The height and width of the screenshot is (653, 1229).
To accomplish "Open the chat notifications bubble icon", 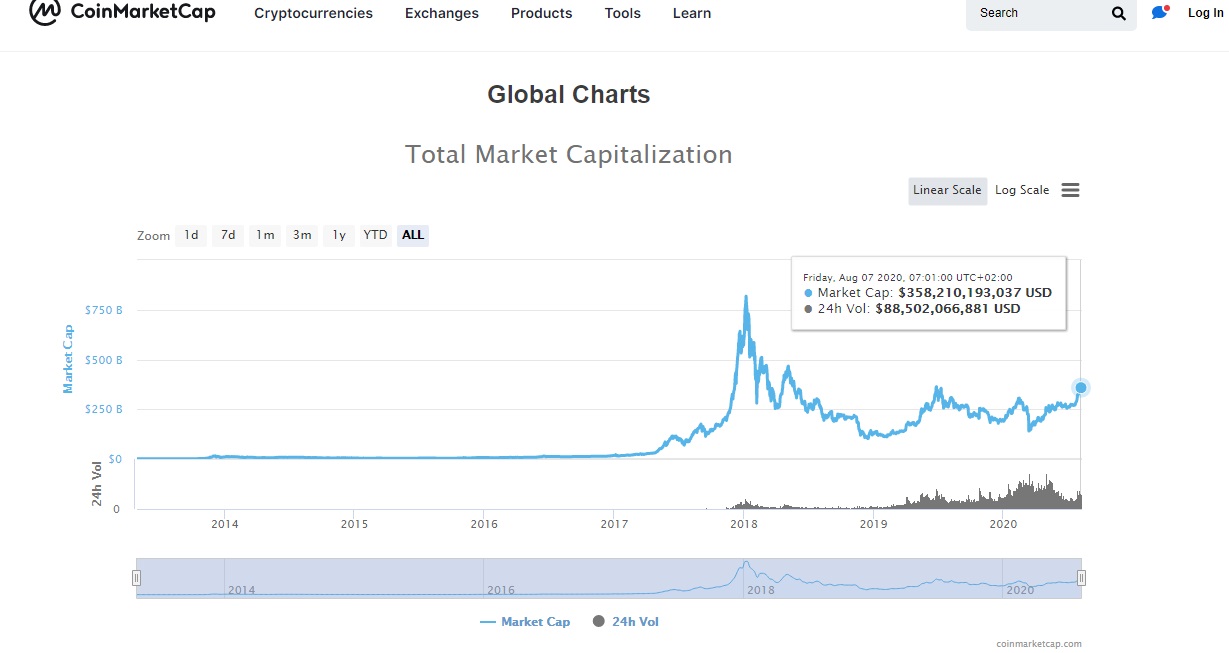I will (x=1160, y=13).
